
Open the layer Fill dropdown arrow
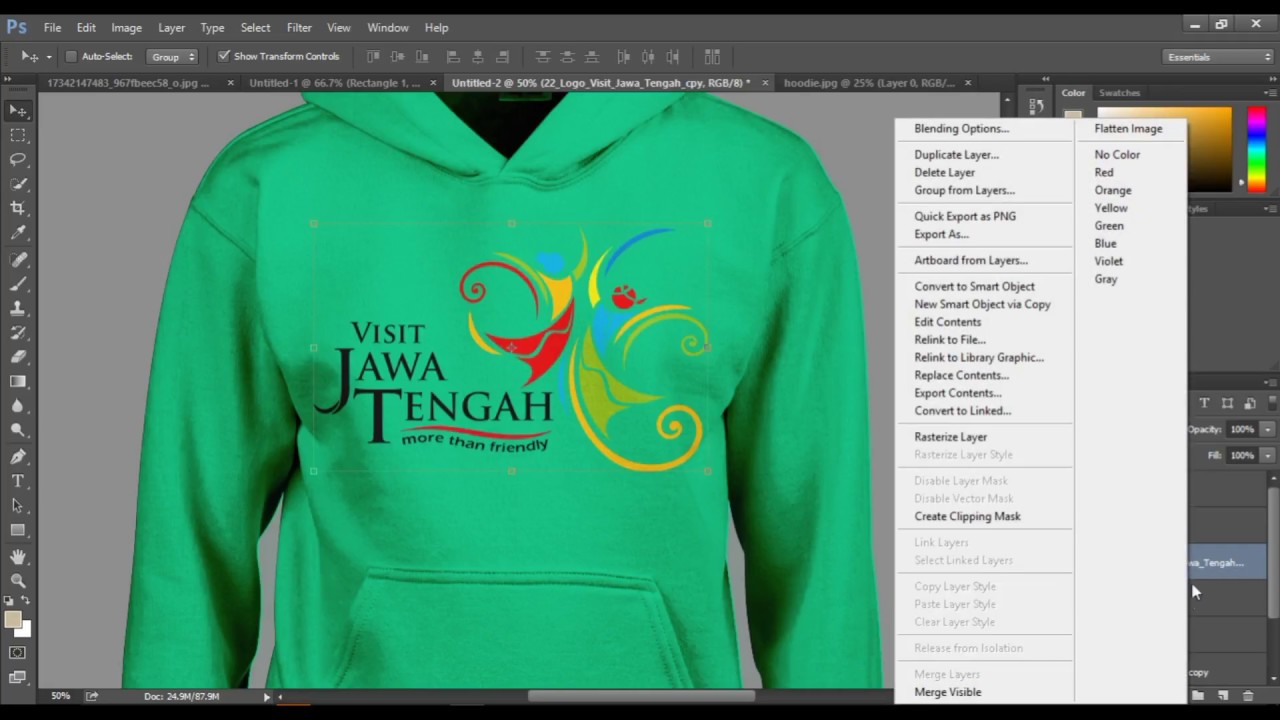click(x=1267, y=455)
